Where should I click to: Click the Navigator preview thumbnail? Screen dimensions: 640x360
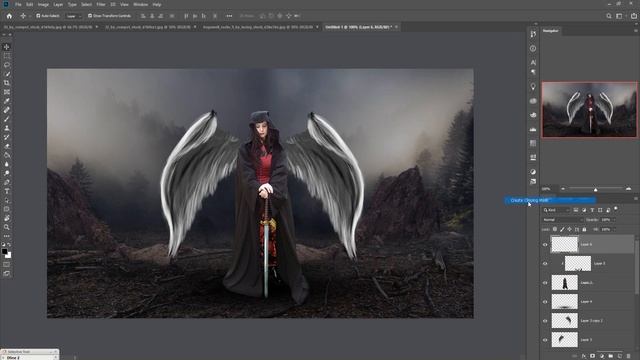coord(589,109)
